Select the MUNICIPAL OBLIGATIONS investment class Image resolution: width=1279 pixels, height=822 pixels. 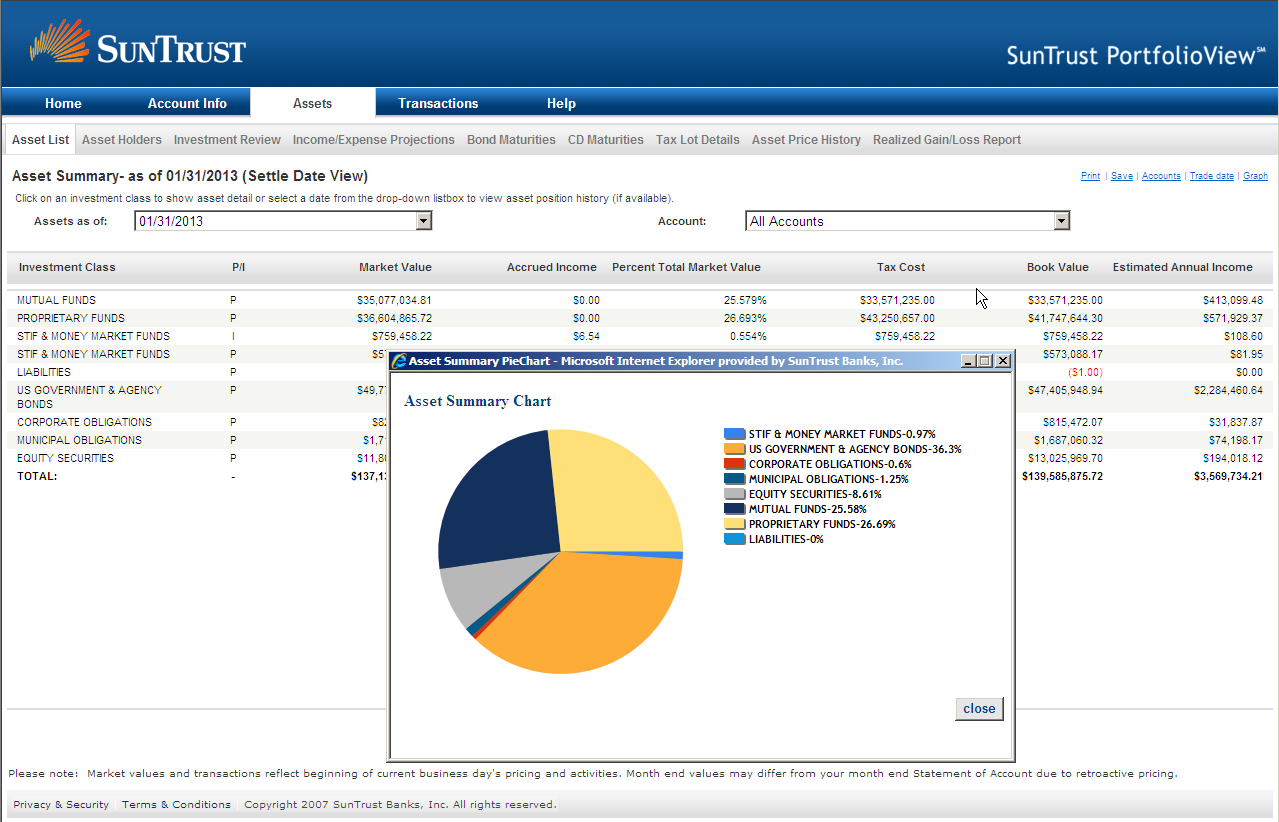[79, 440]
